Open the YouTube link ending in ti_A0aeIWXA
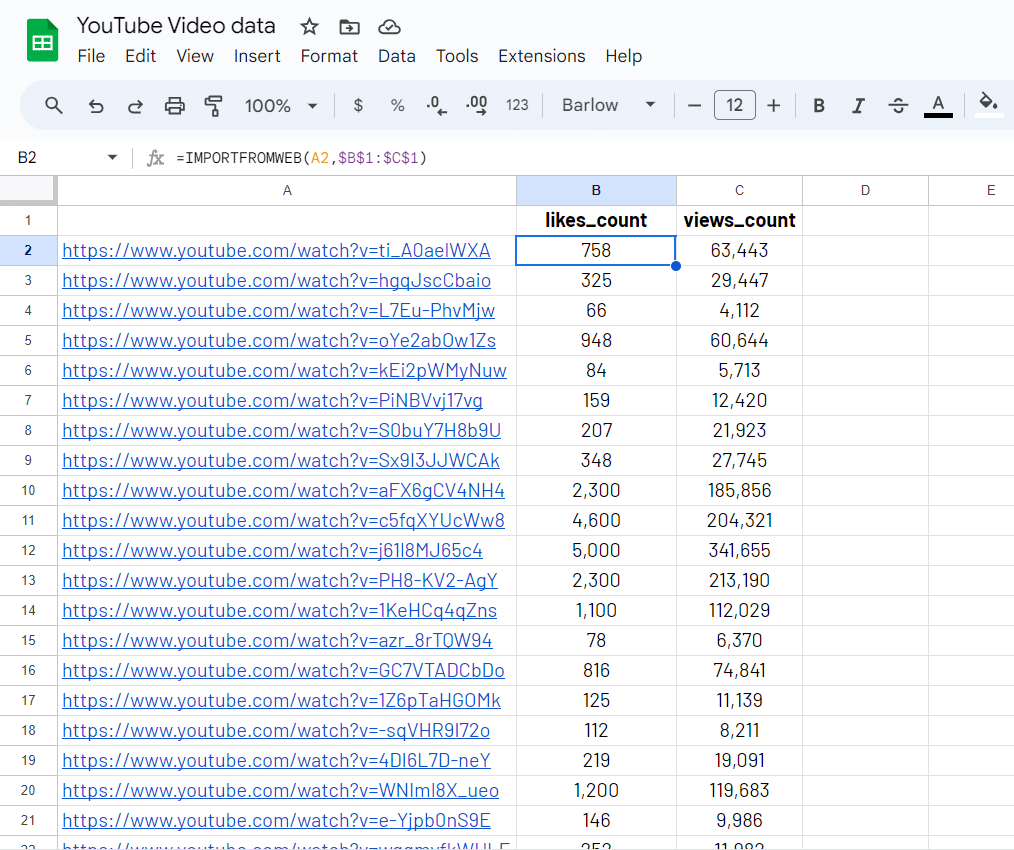This screenshot has height=850, width=1014. pos(276,251)
